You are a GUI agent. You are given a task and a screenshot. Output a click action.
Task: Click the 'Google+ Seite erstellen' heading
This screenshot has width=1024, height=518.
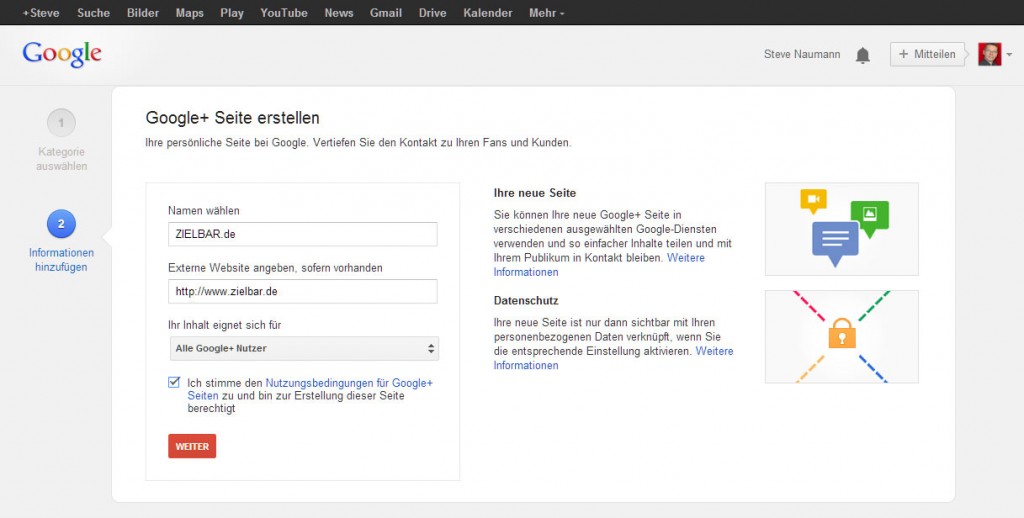coord(232,118)
